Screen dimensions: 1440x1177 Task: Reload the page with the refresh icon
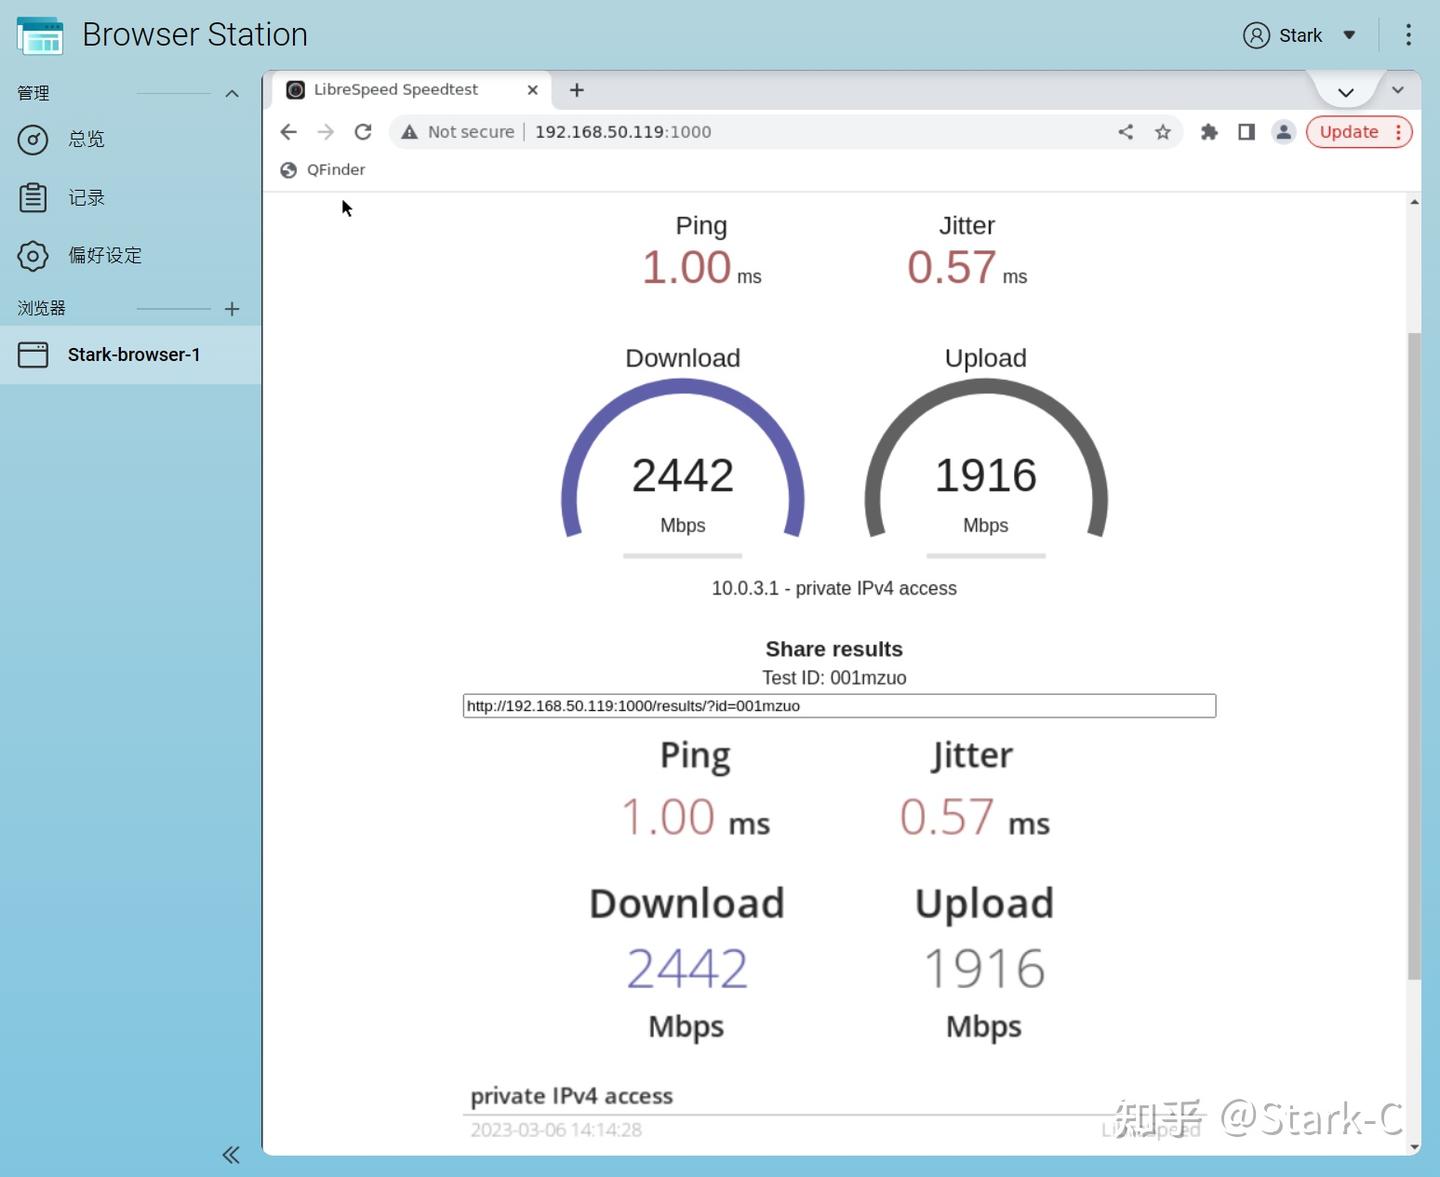pos(363,132)
